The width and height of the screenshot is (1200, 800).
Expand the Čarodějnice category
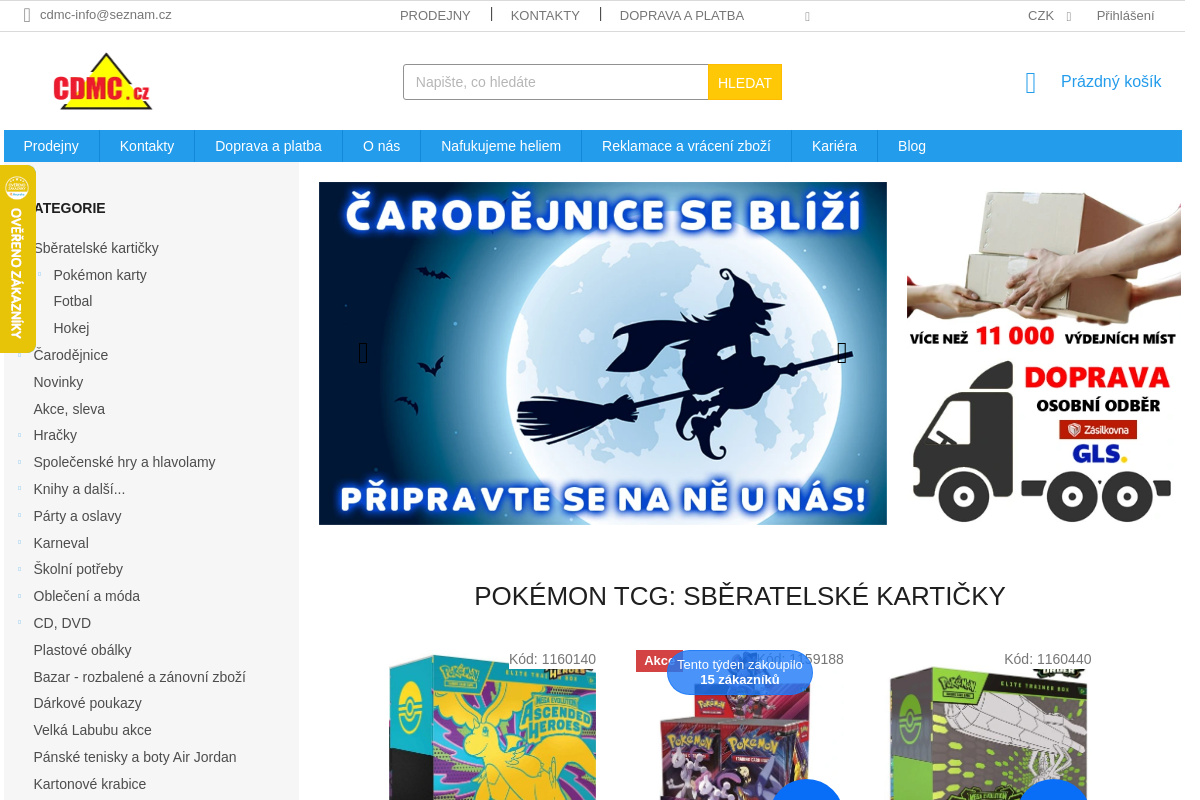point(20,355)
